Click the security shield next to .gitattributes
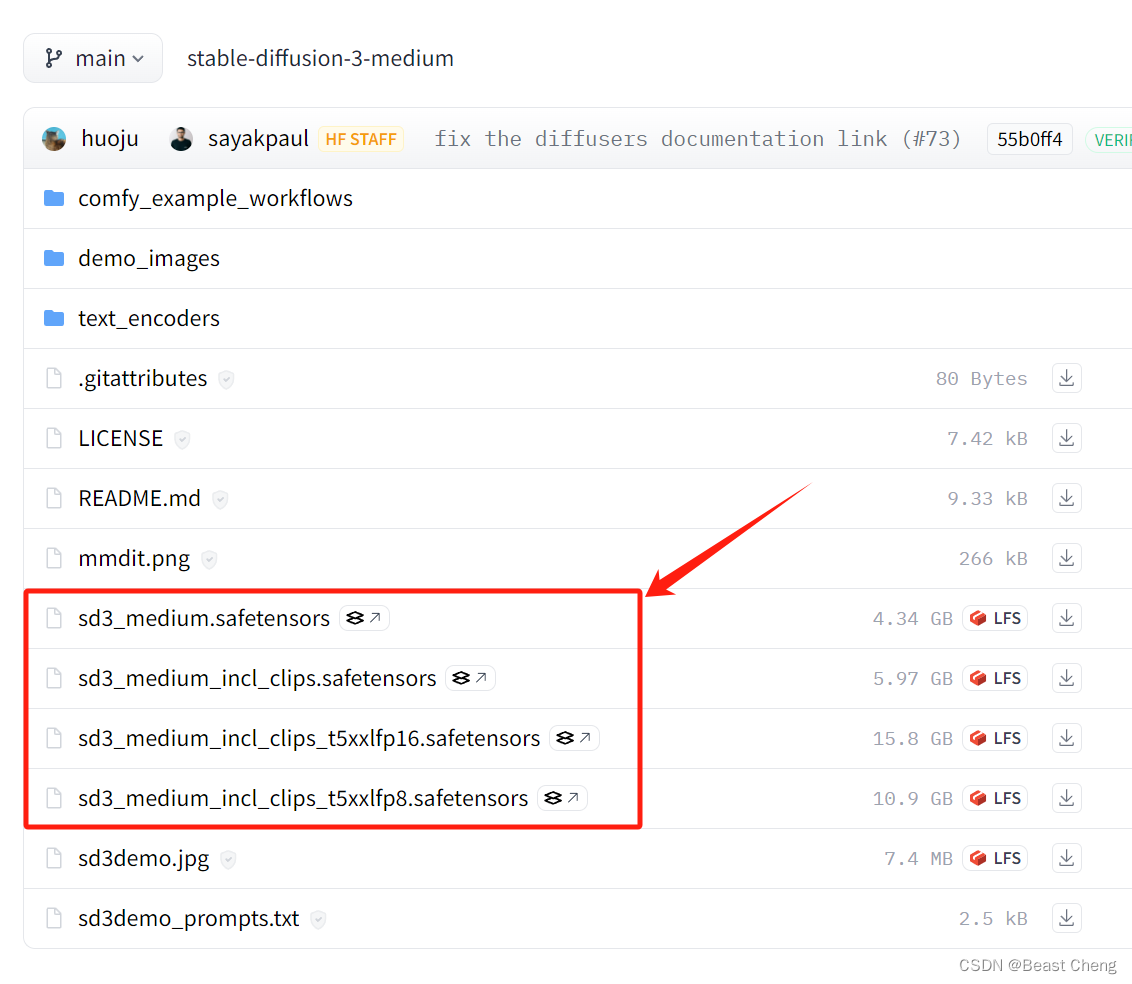Screen dimensions: 1132x984 (226, 379)
